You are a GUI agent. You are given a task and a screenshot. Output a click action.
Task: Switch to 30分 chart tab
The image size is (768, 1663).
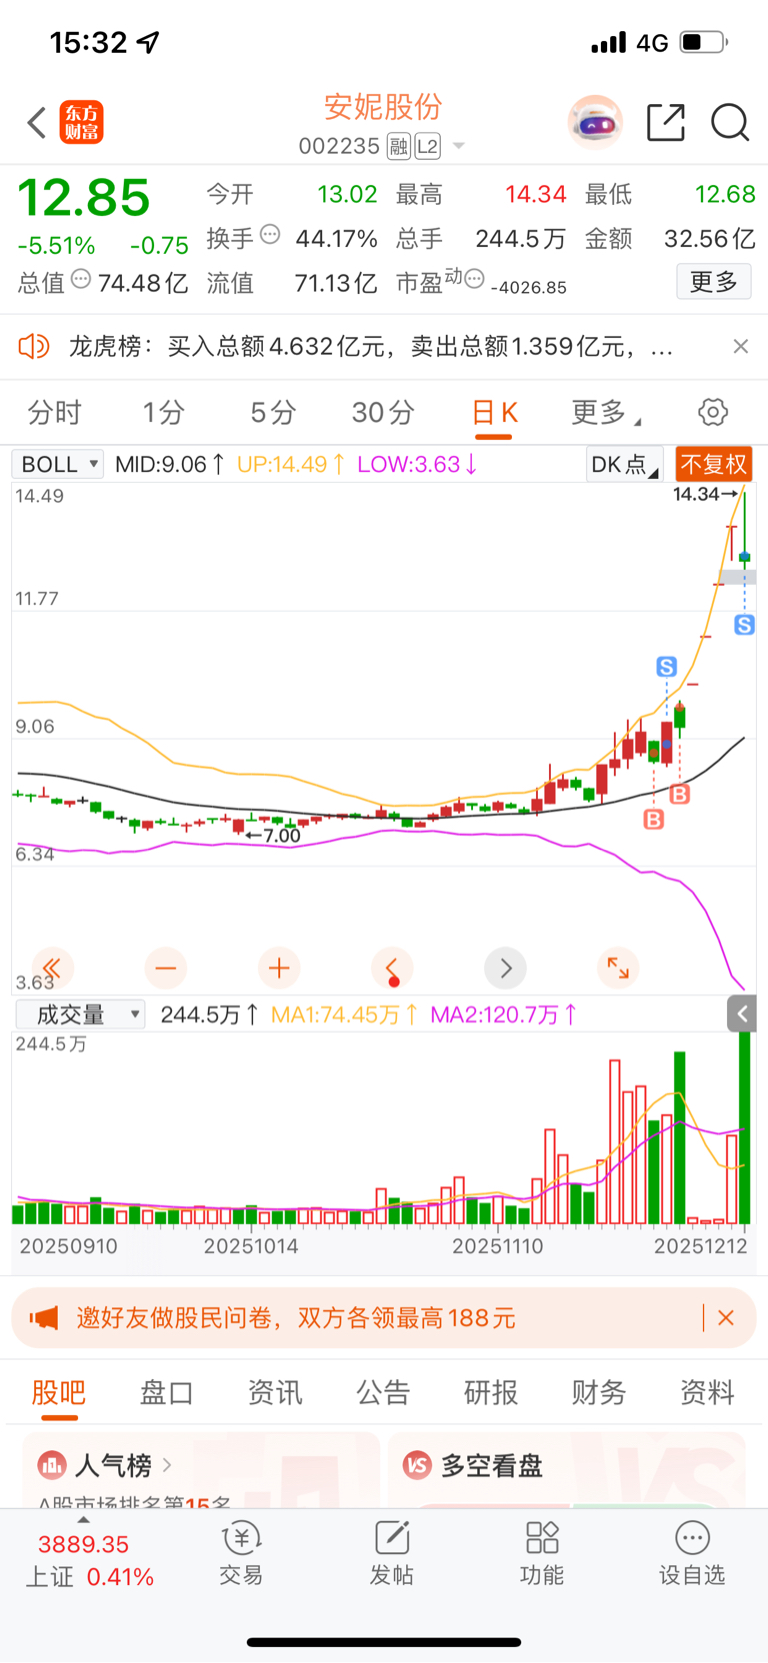pyautogui.click(x=383, y=412)
